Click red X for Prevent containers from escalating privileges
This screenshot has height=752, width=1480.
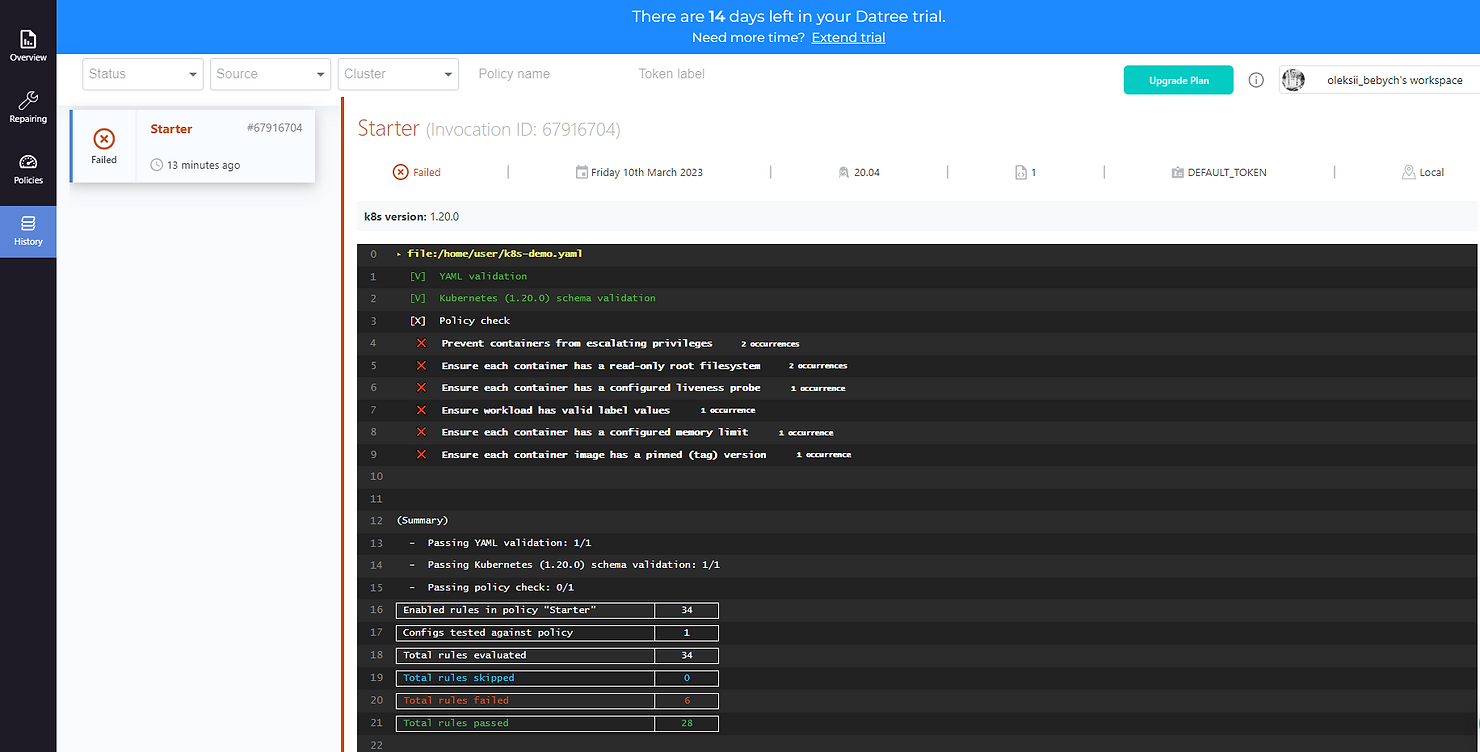421,343
